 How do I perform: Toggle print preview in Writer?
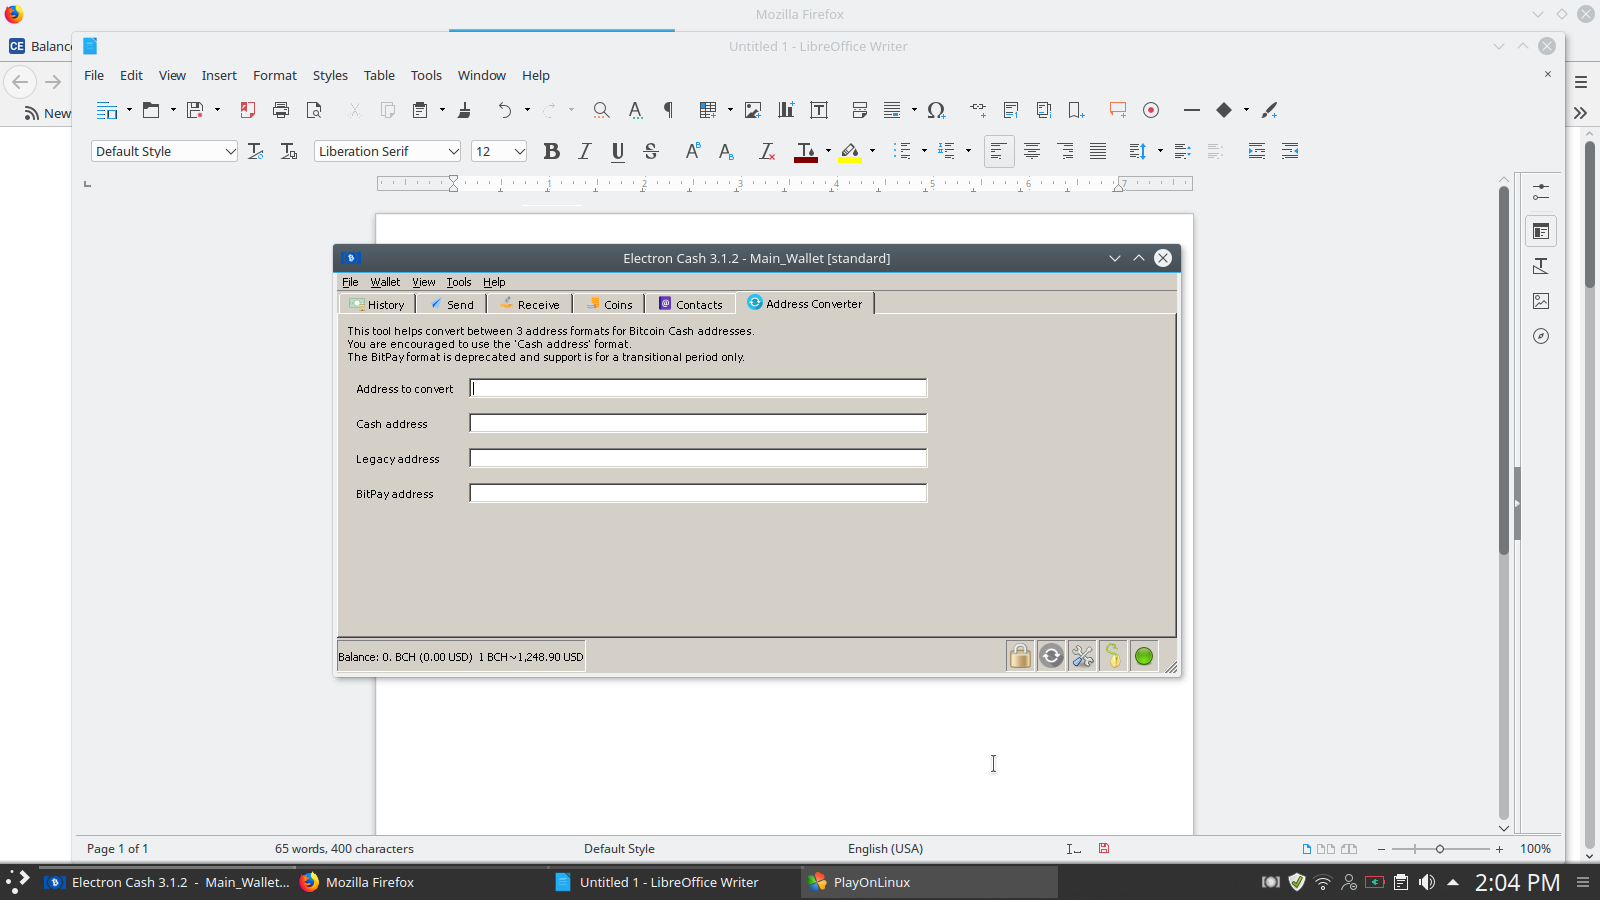tap(314, 110)
